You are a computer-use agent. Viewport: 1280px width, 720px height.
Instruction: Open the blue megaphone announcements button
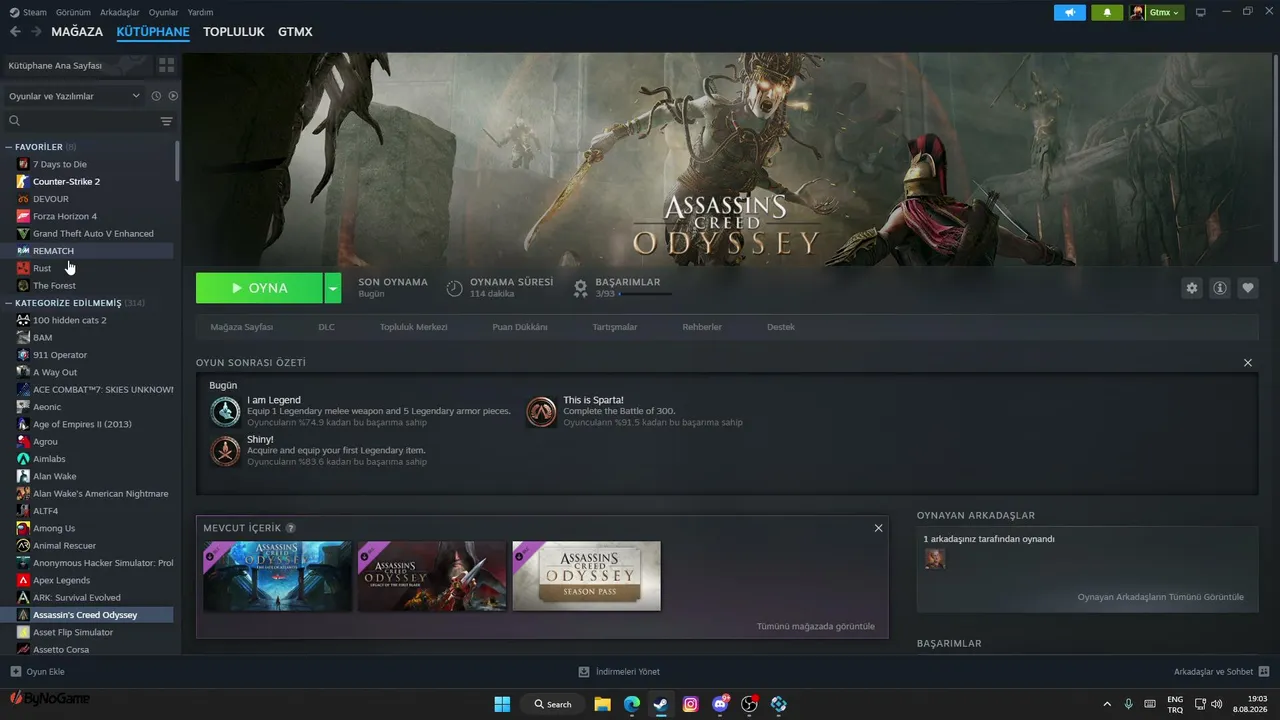pyautogui.click(x=1070, y=13)
